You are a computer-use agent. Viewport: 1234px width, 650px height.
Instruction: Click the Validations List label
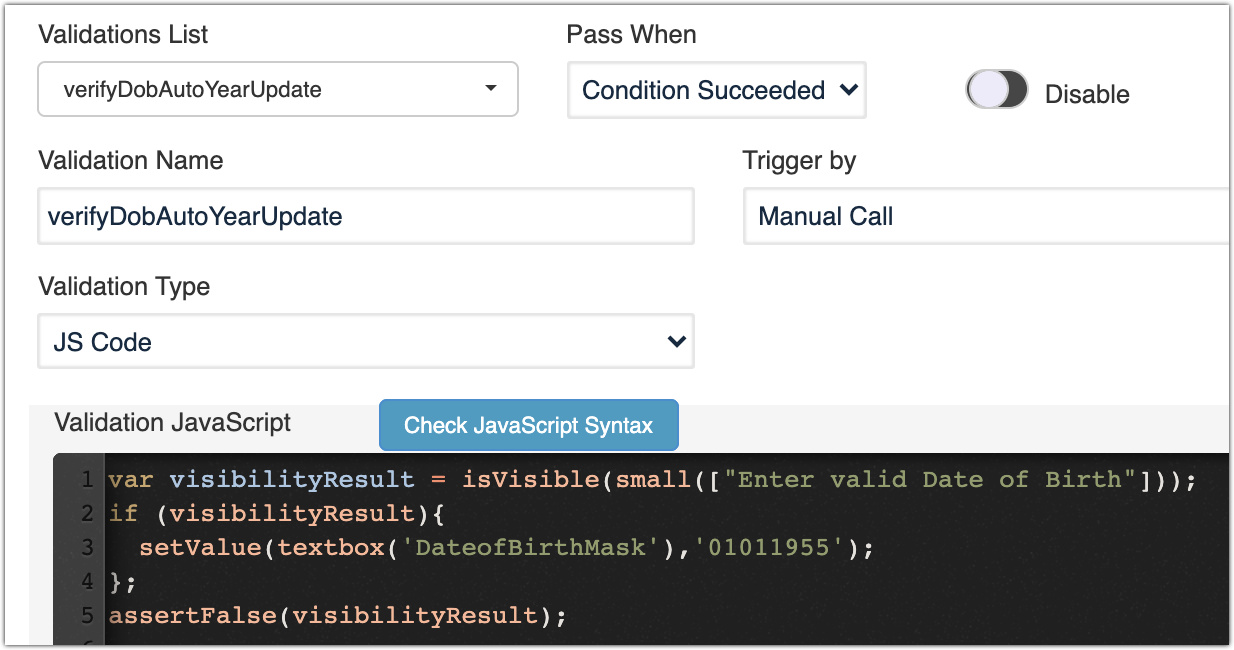click(122, 34)
